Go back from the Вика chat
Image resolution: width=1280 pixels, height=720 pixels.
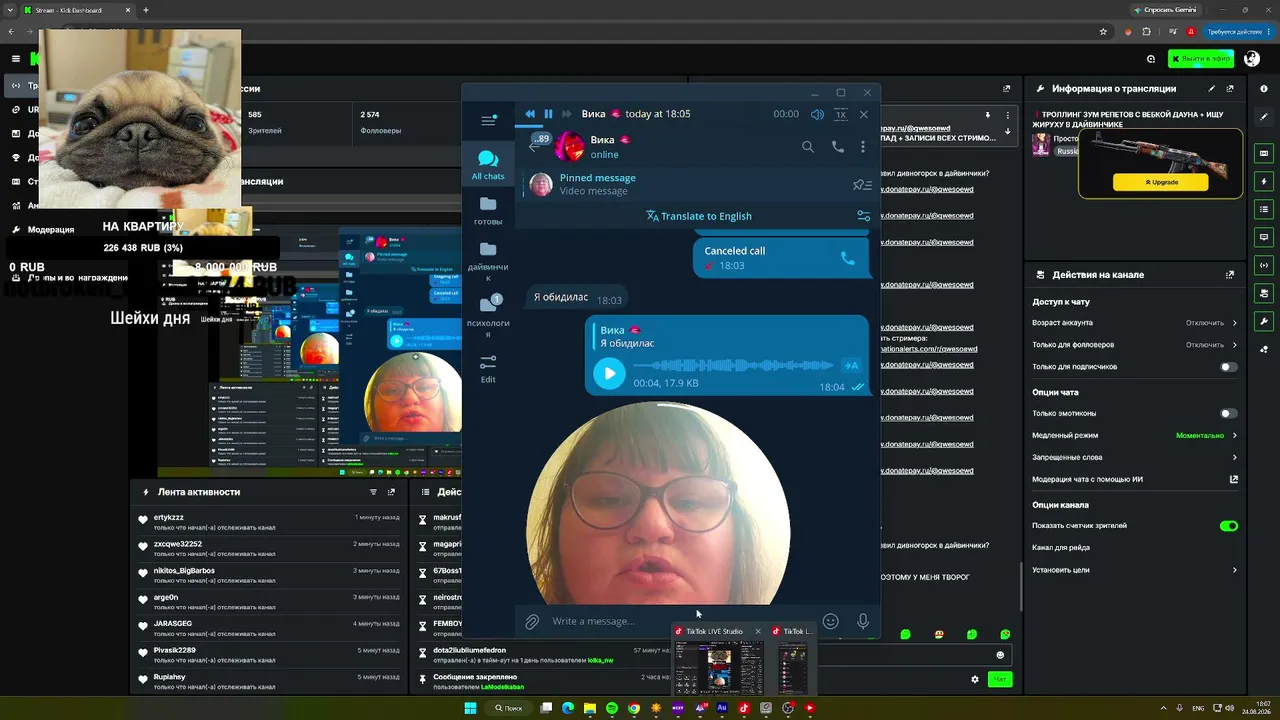pos(534,146)
